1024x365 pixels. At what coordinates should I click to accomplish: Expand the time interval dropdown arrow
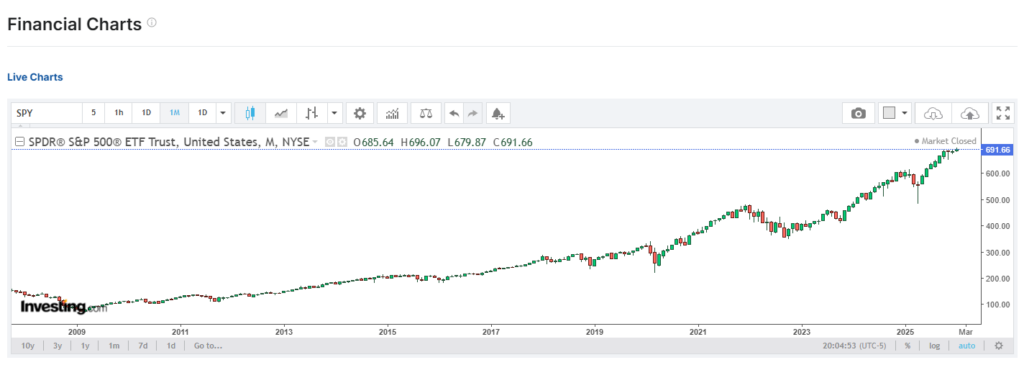pos(223,113)
